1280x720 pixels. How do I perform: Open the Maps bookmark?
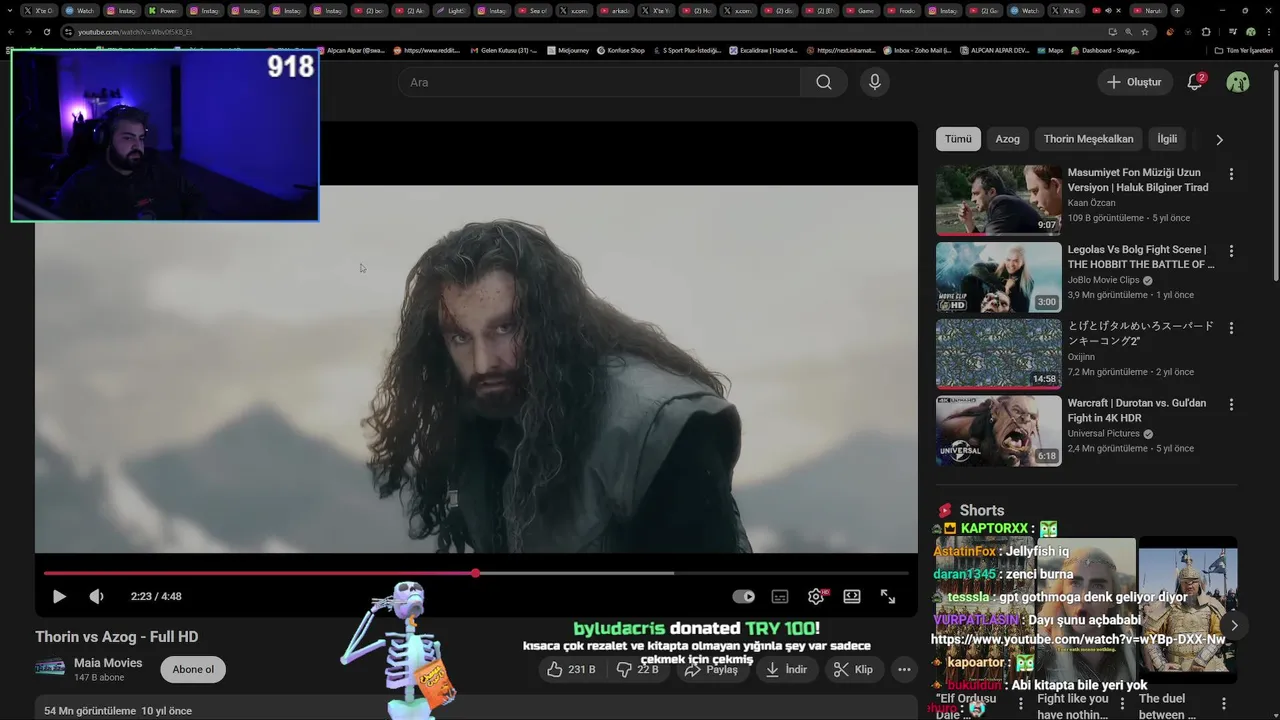[x=1049, y=50]
